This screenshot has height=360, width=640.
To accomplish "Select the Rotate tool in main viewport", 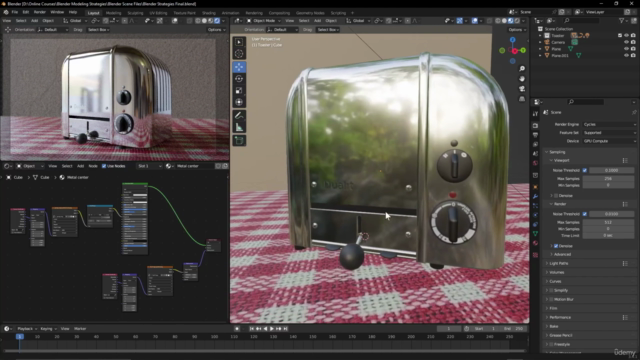I will 239,79.
